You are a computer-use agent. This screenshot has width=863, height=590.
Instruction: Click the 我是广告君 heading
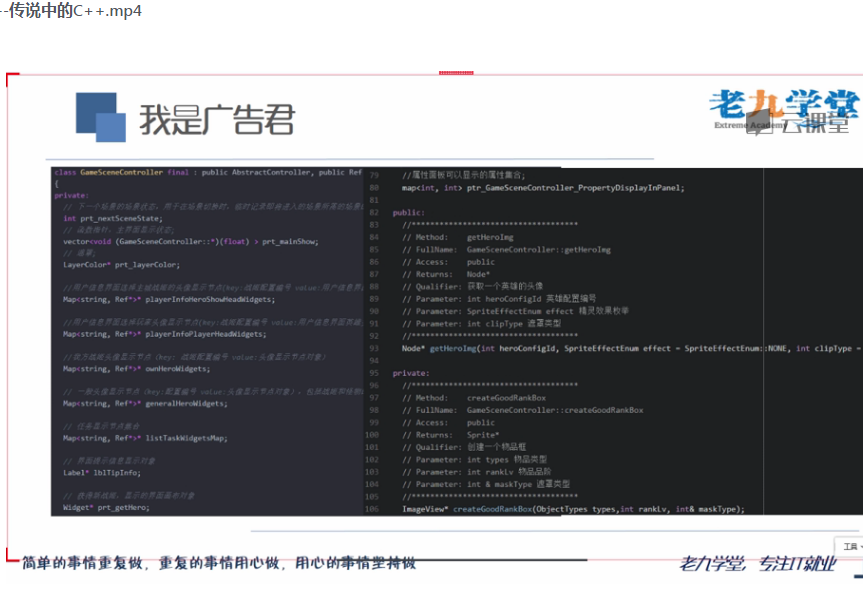tap(217, 119)
